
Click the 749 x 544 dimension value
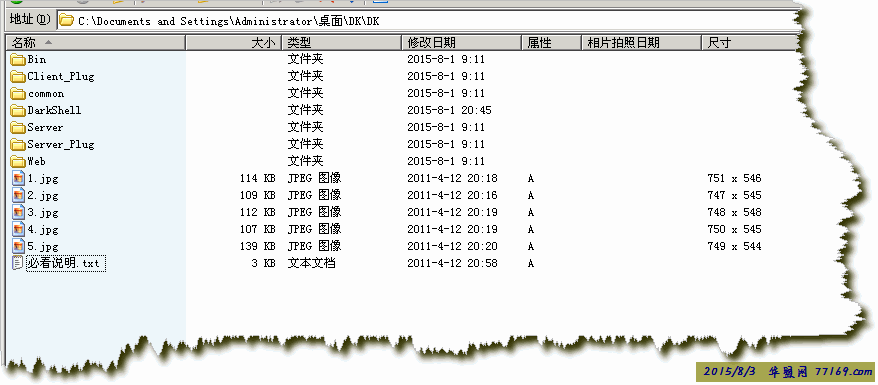pos(734,246)
